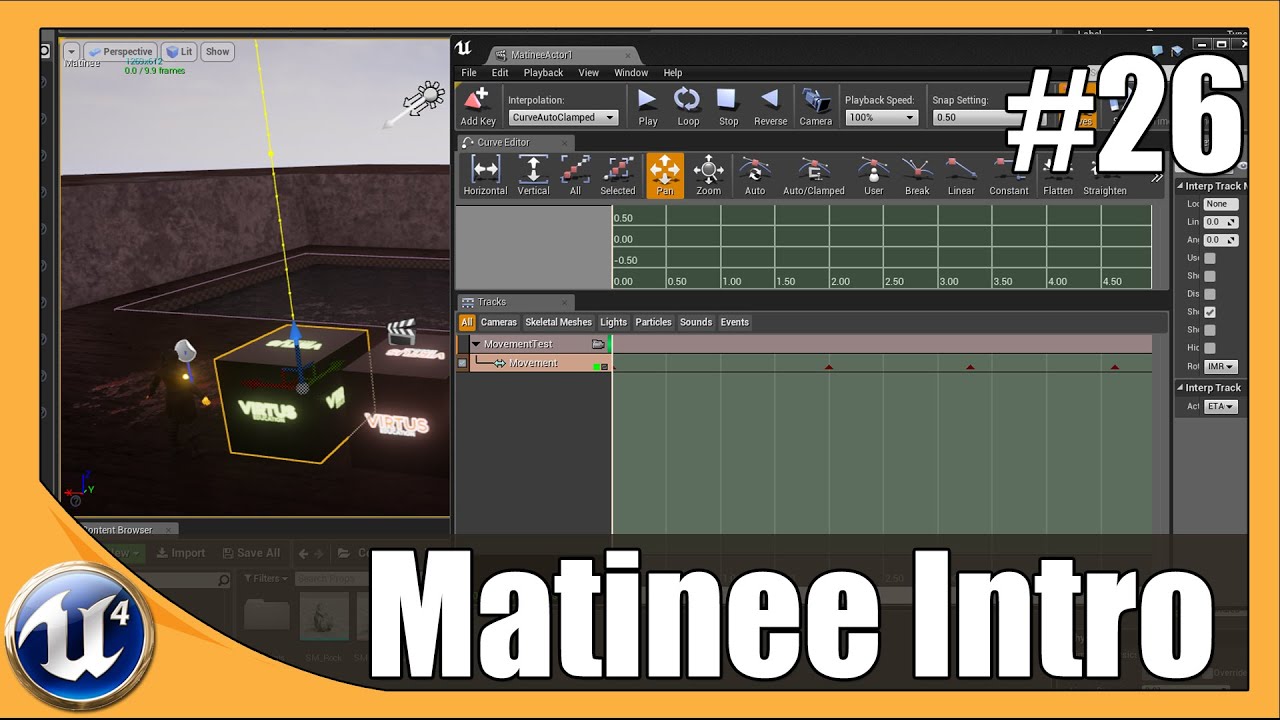Collapse the MovementTest group arrow
This screenshot has height=720, width=1280.
pyautogui.click(x=476, y=344)
